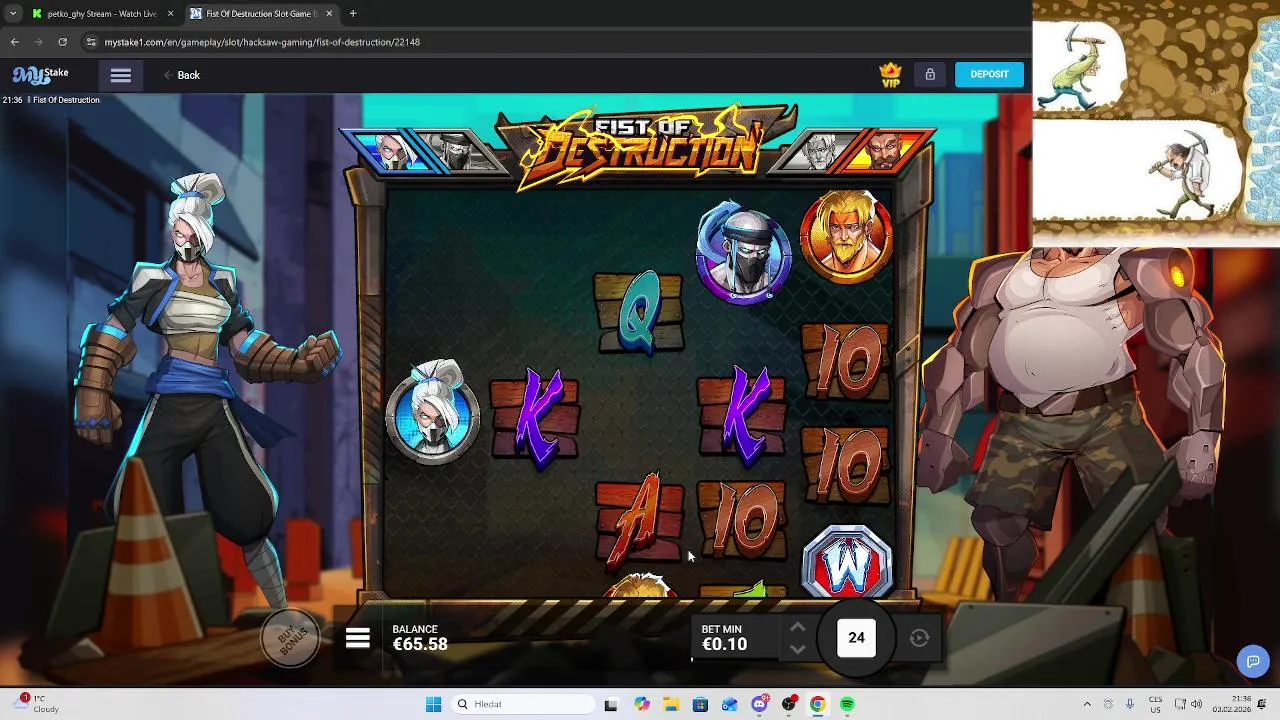Open the Buy Bonus button
This screenshot has height=720, width=1280.
point(291,637)
